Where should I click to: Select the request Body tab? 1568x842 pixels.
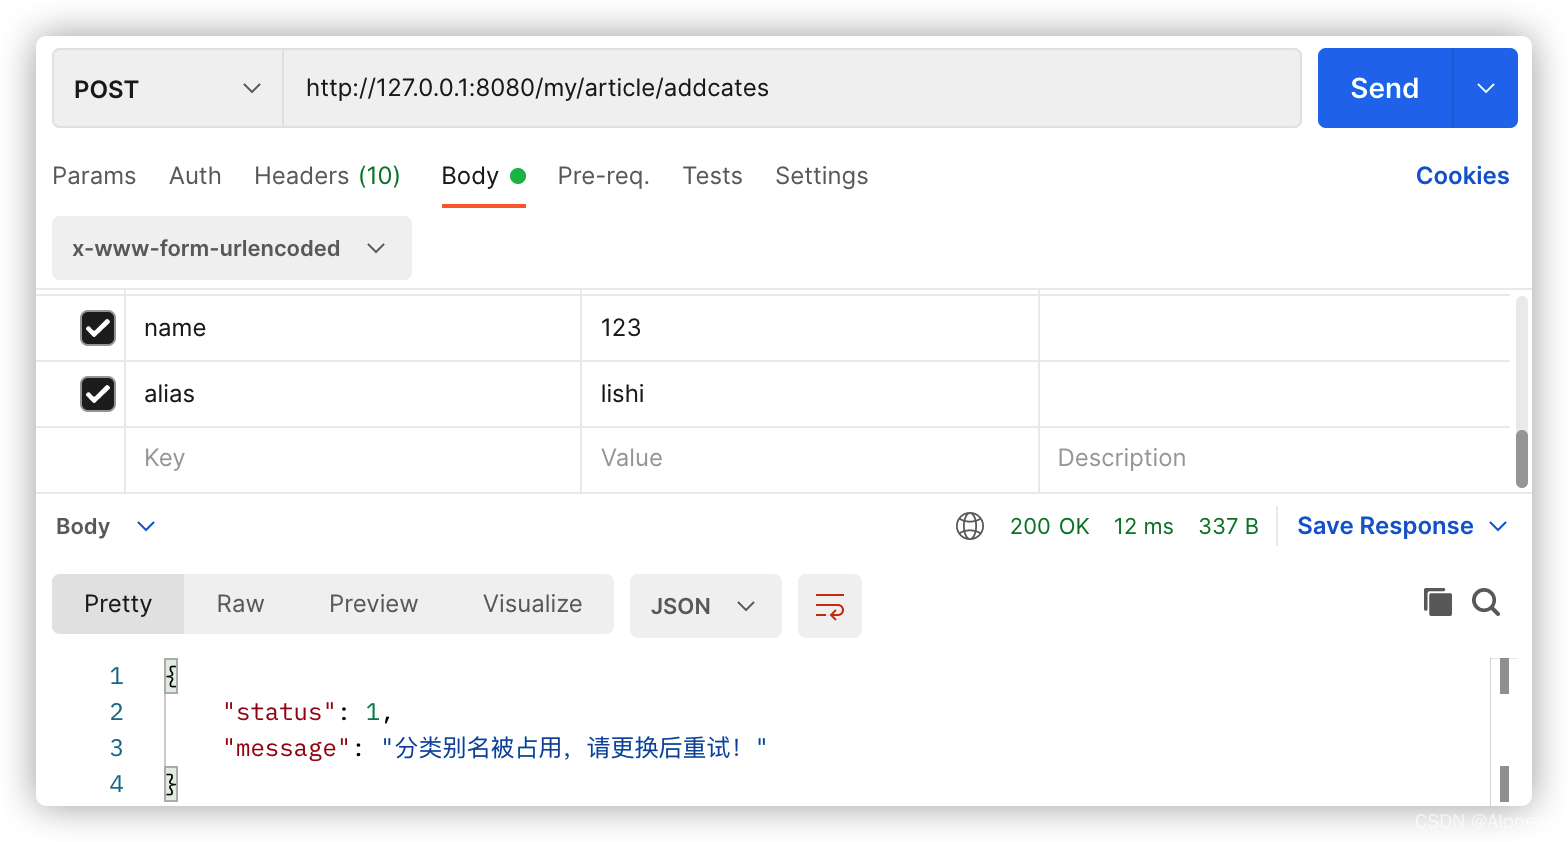483,176
